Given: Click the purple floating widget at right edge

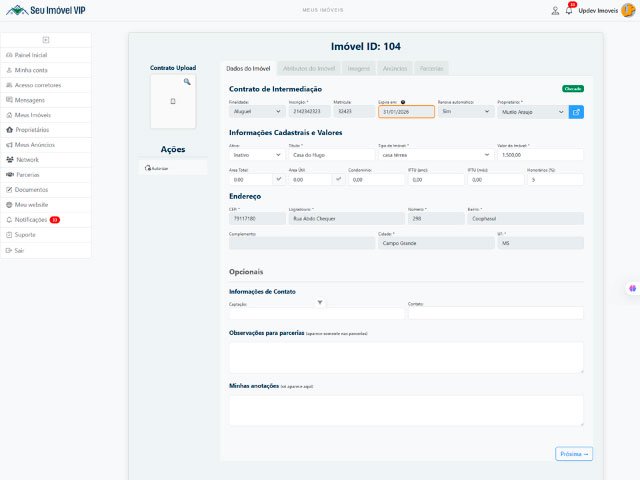Looking at the screenshot, I should coord(632,288).
